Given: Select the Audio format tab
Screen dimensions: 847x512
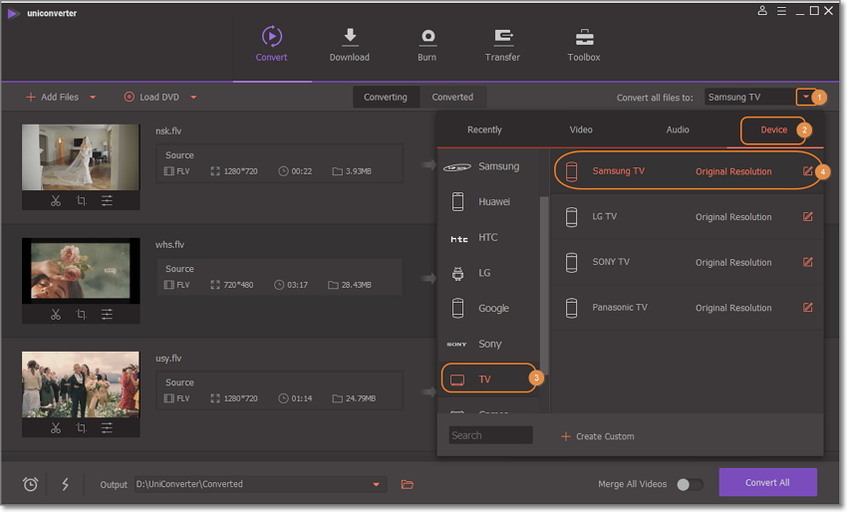Looking at the screenshot, I should 677,130.
